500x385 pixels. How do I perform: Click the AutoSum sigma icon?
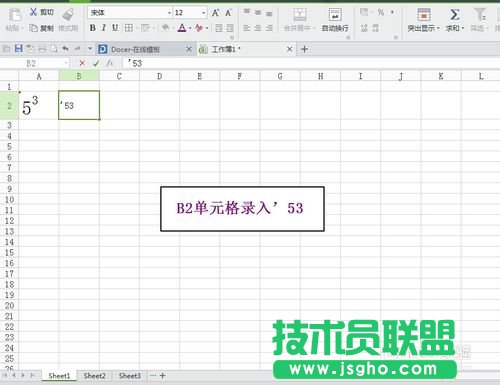454,14
